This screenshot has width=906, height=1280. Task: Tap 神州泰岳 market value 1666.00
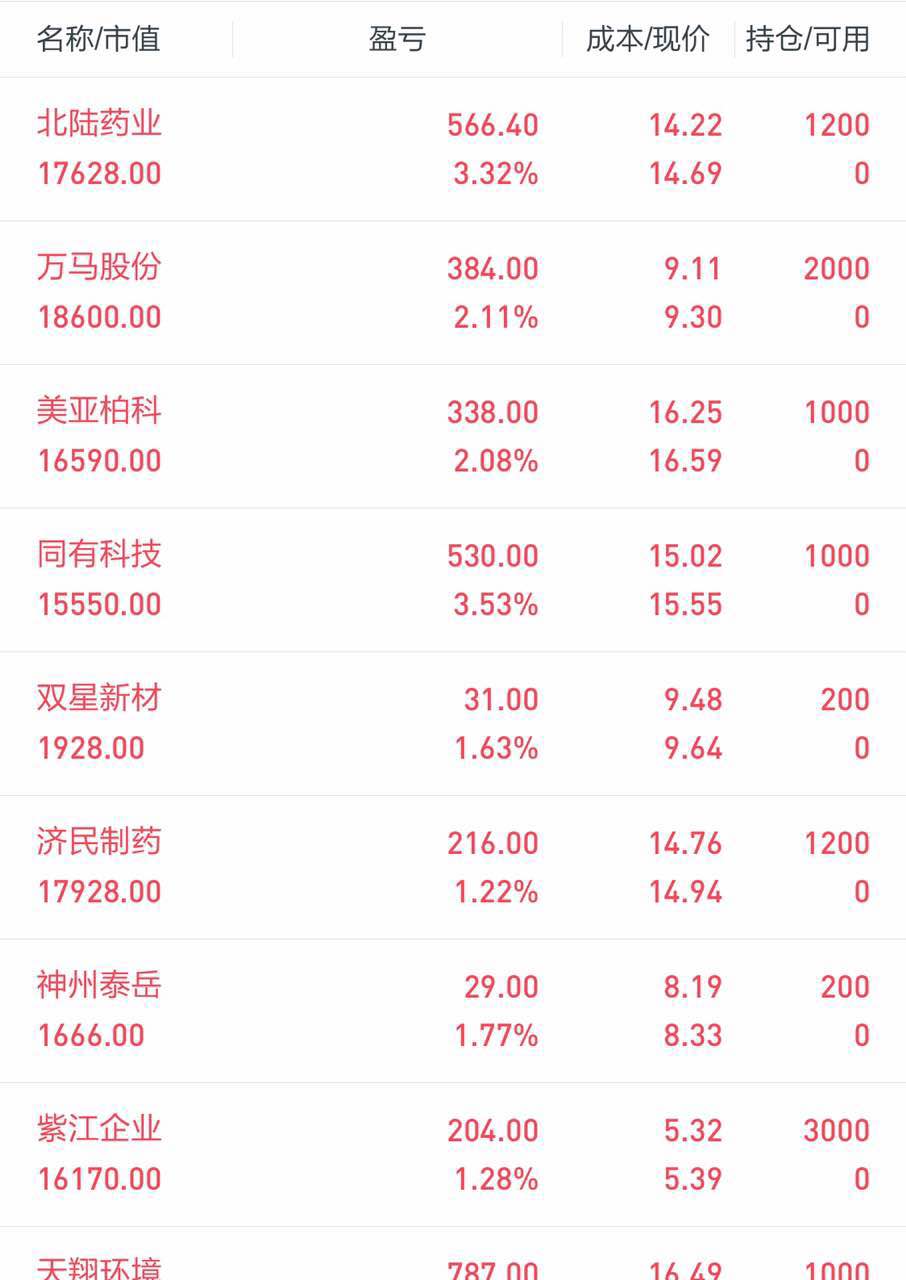click(91, 1035)
